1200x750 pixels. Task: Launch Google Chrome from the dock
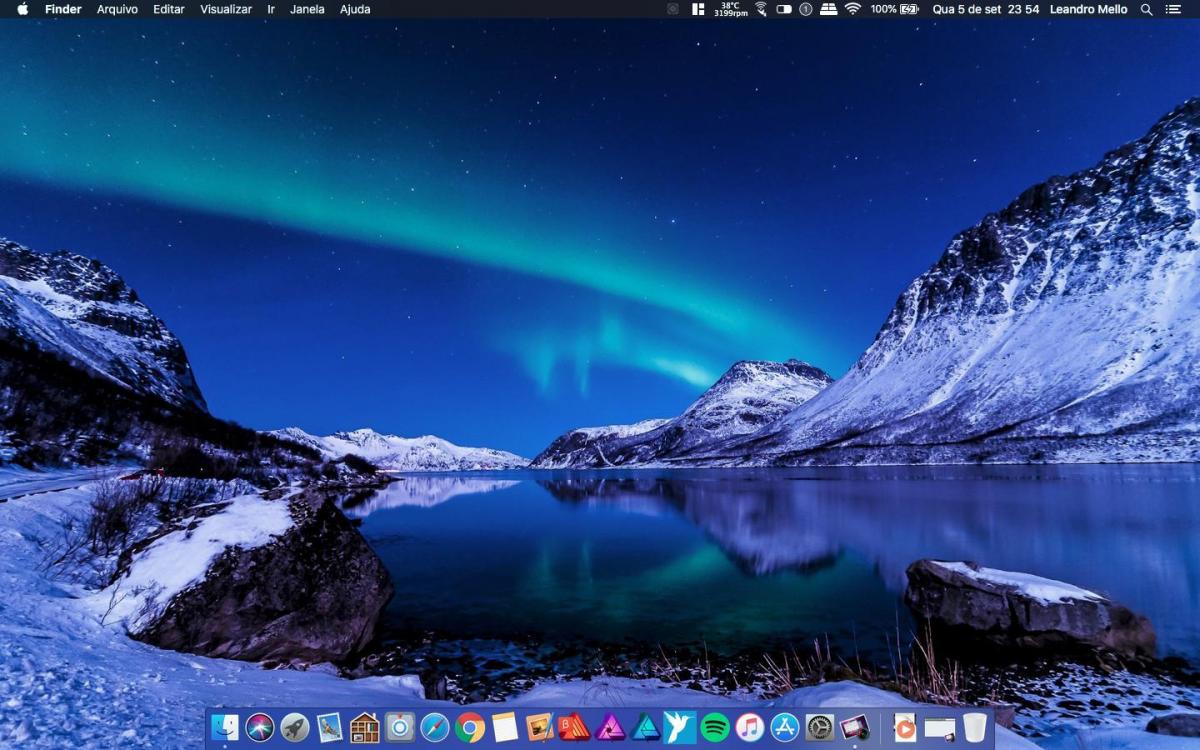coord(470,727)
